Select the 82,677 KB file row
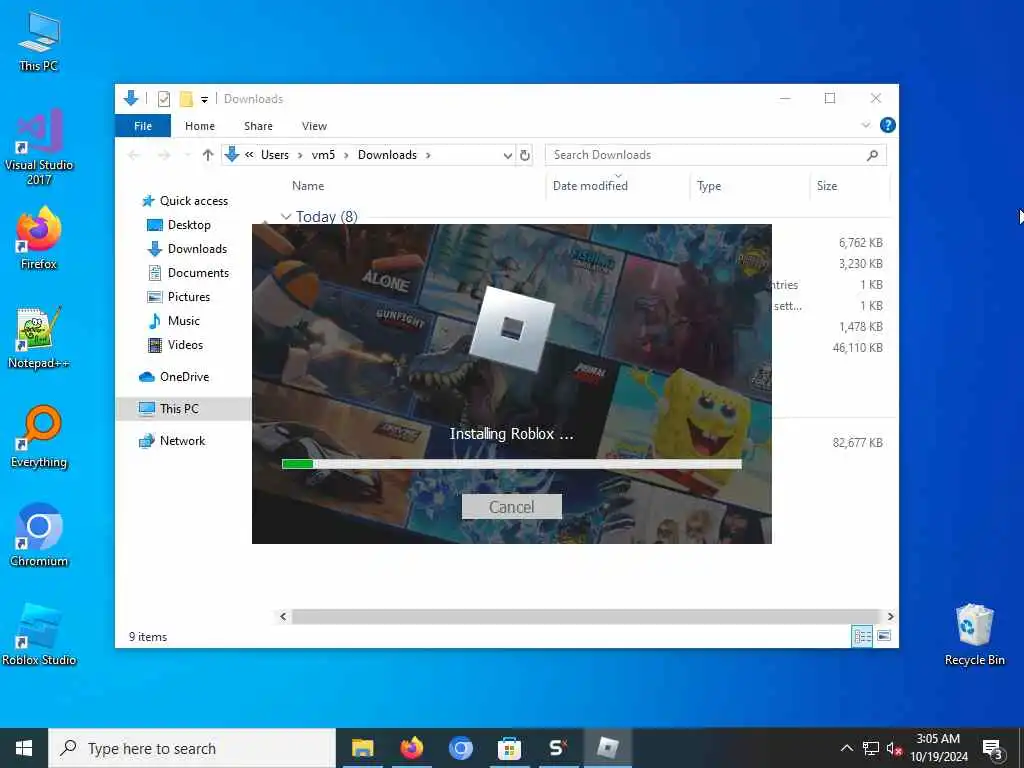Viewport: 1024px width, 768px height. click(857, 443)
